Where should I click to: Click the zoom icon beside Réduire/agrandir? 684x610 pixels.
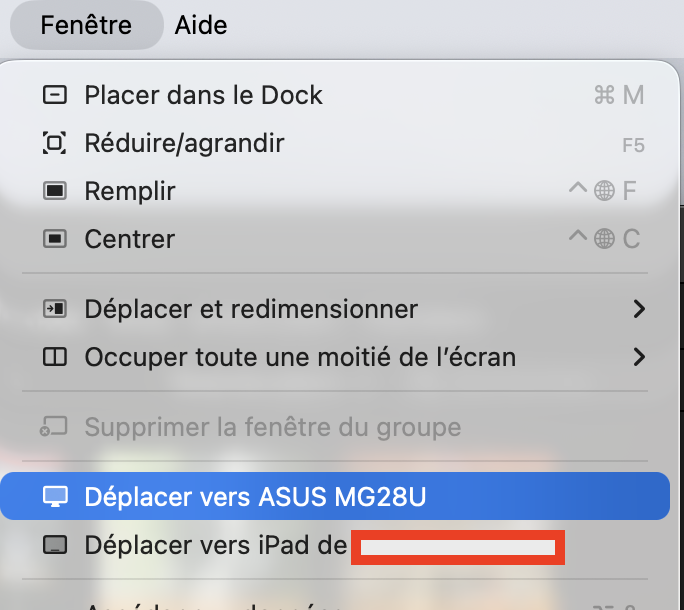[55, 143]
